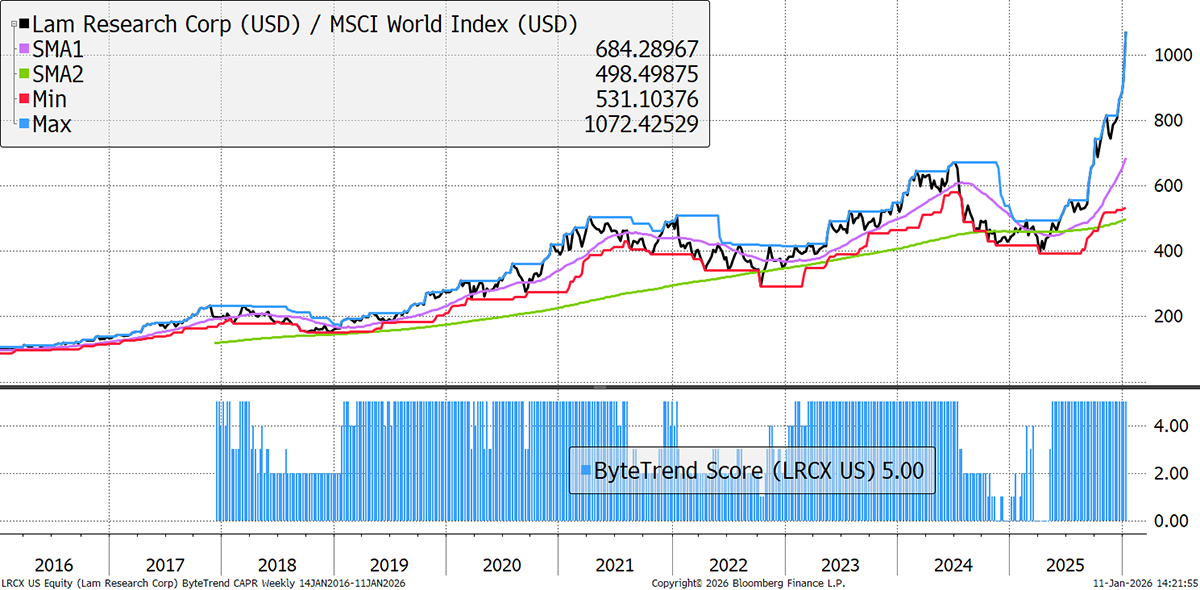1200x590 pixels.
Task: Click the 2018 year label on the time axis
Action: [276, 565]
